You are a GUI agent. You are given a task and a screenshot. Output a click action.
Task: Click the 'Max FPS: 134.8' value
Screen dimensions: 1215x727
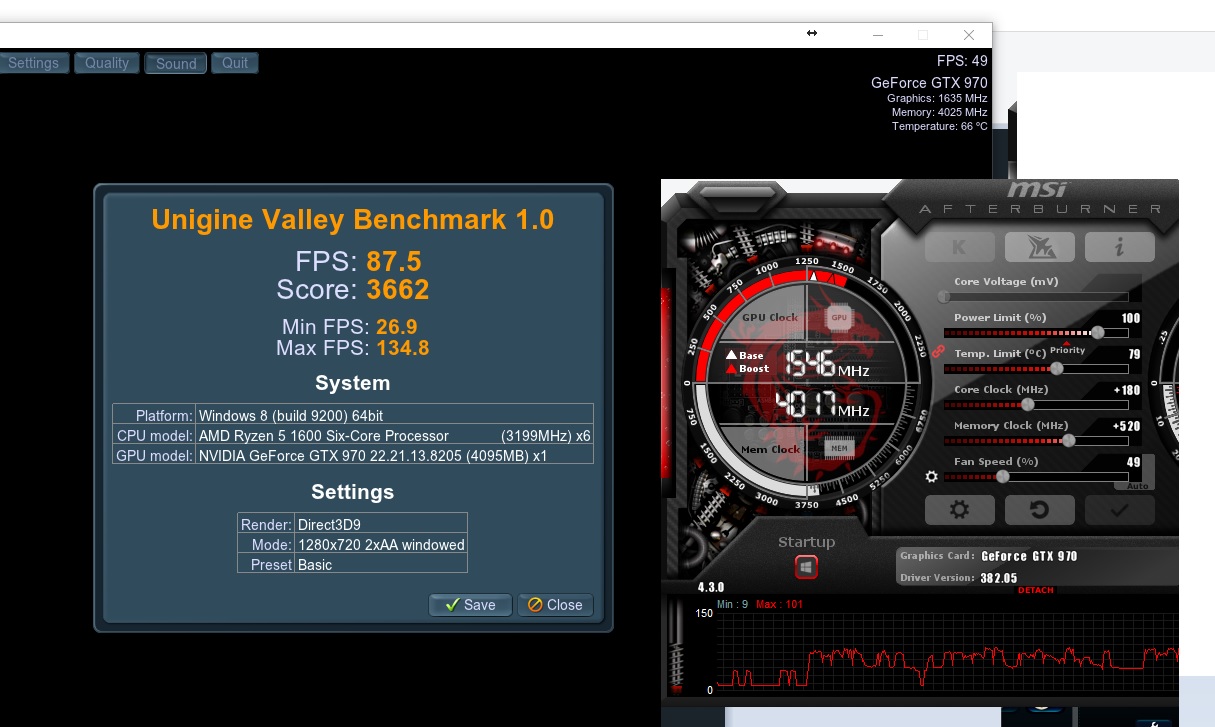pos(403,348)
